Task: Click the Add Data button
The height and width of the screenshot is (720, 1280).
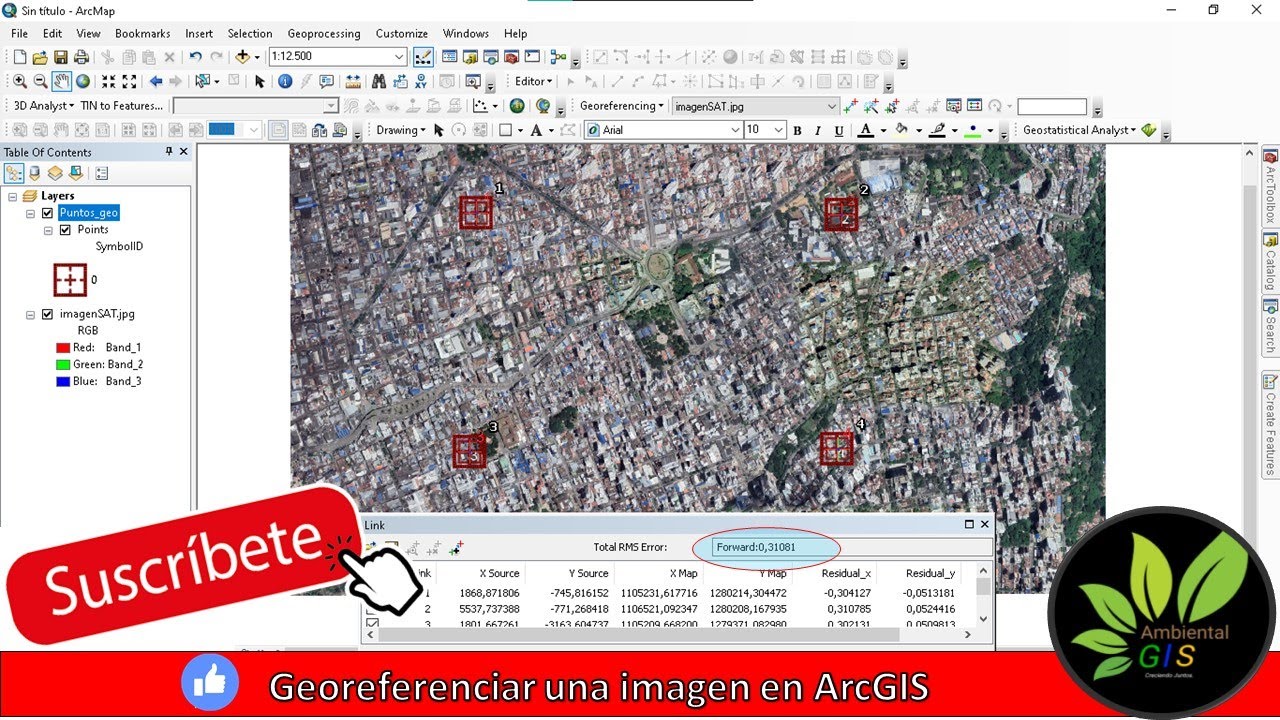Action: click(x=242, y=57)
